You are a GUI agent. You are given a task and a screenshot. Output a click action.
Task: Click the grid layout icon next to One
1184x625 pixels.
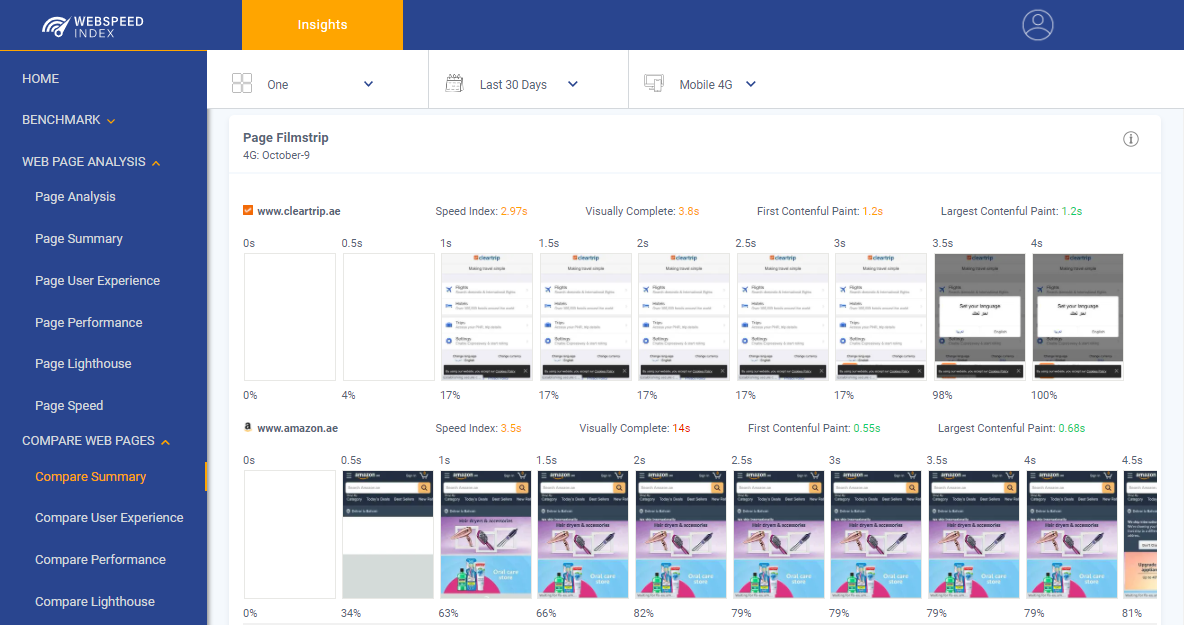point(242,84)
